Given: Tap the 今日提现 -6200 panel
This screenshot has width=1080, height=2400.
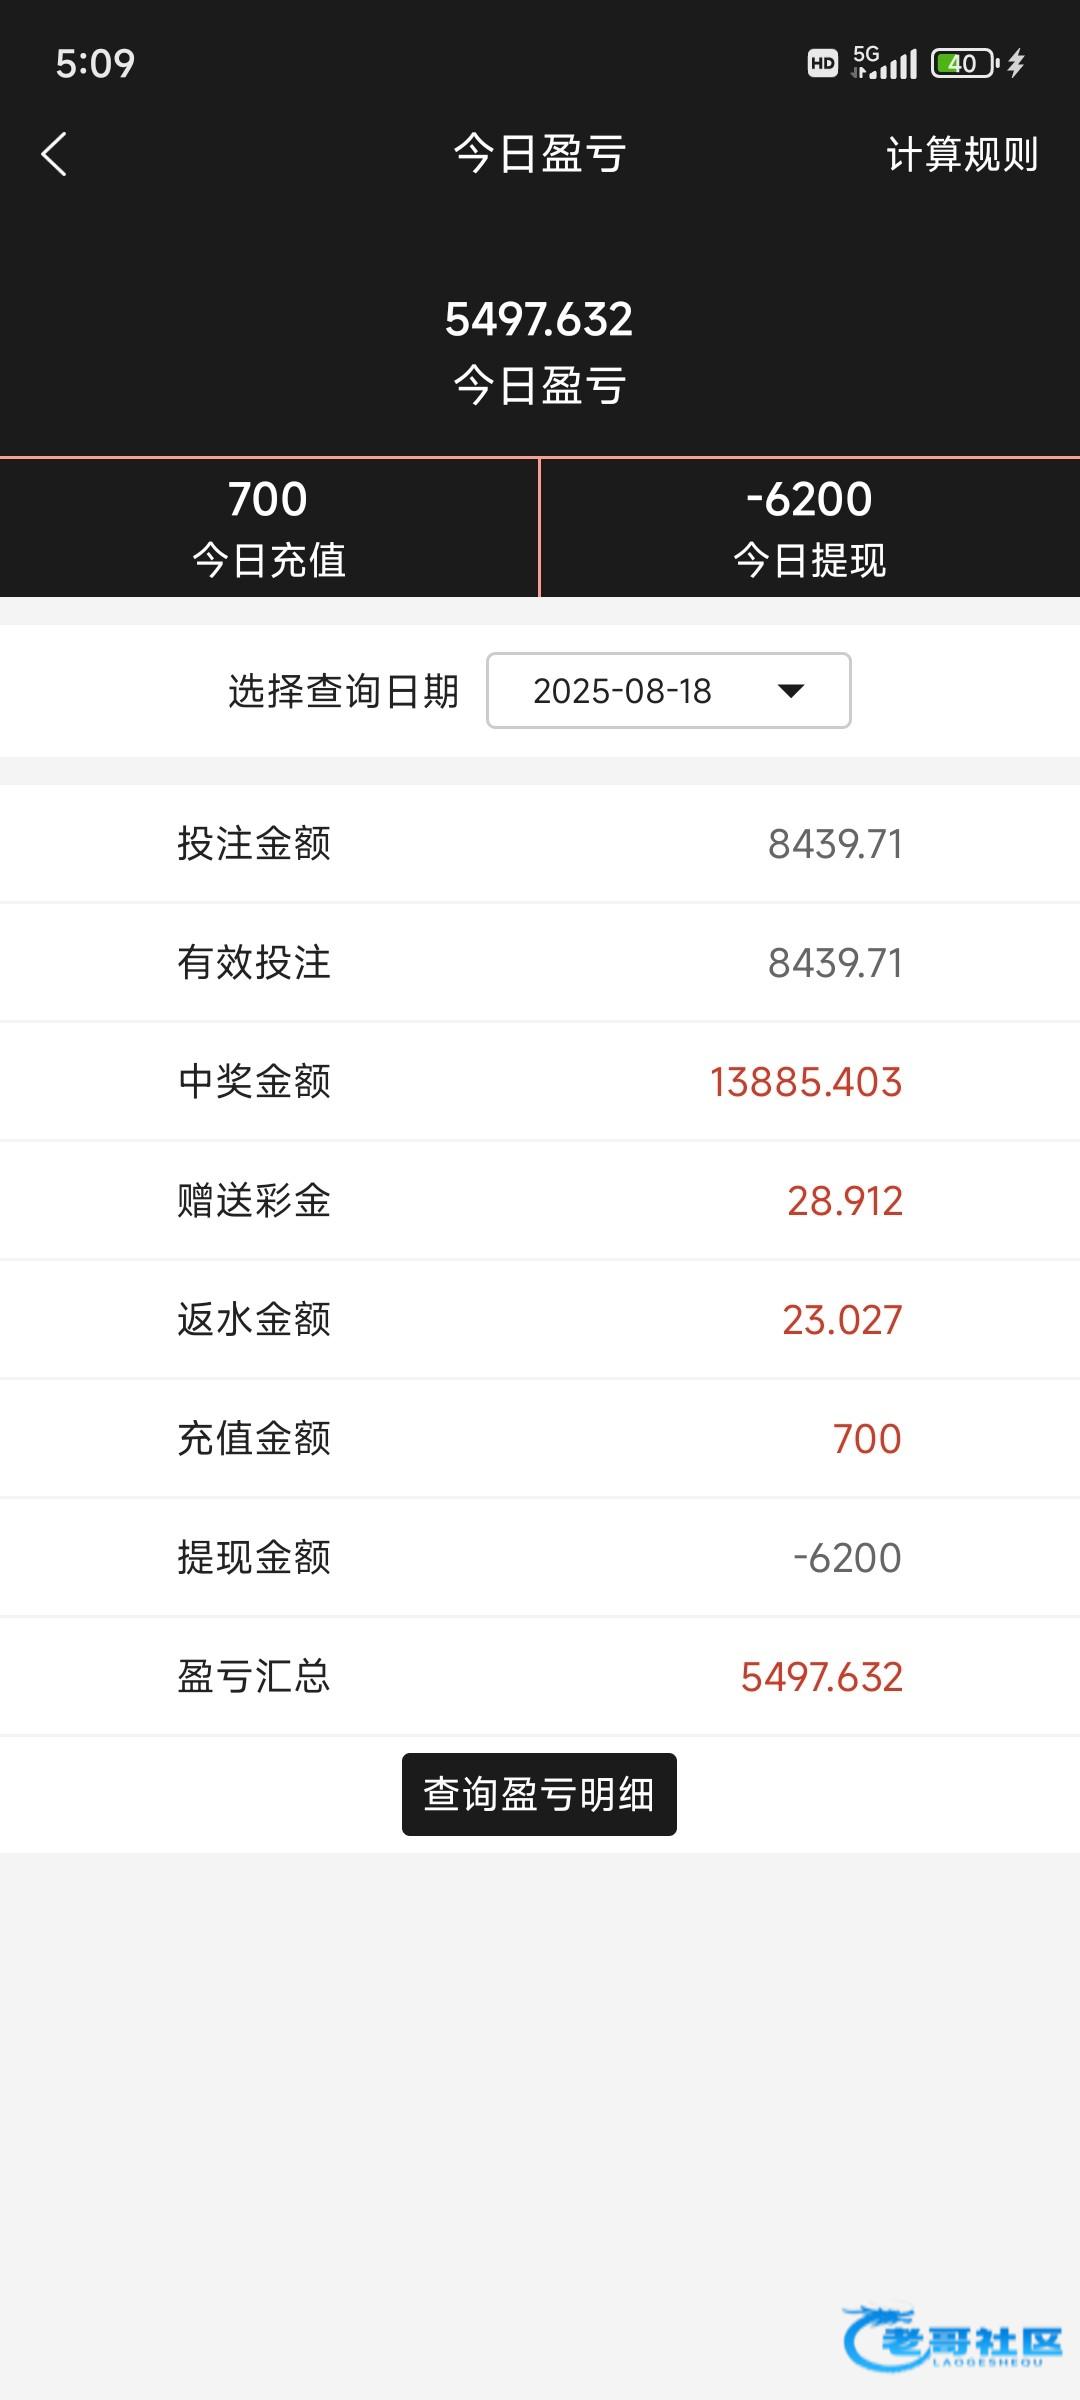Looking at the screenshot, I should point(810,528).
